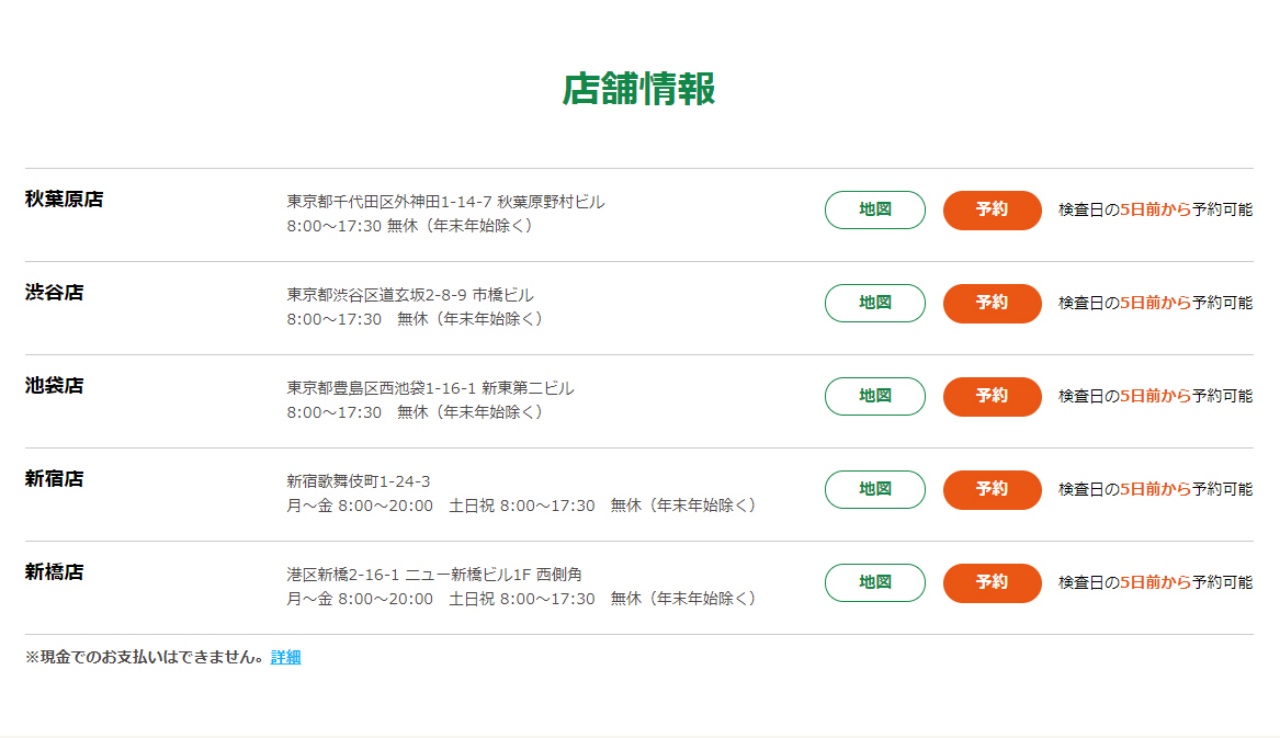1280x738 pixels.
Task: Click the 新宿店 store name
Action: click(x=54, y=479)
